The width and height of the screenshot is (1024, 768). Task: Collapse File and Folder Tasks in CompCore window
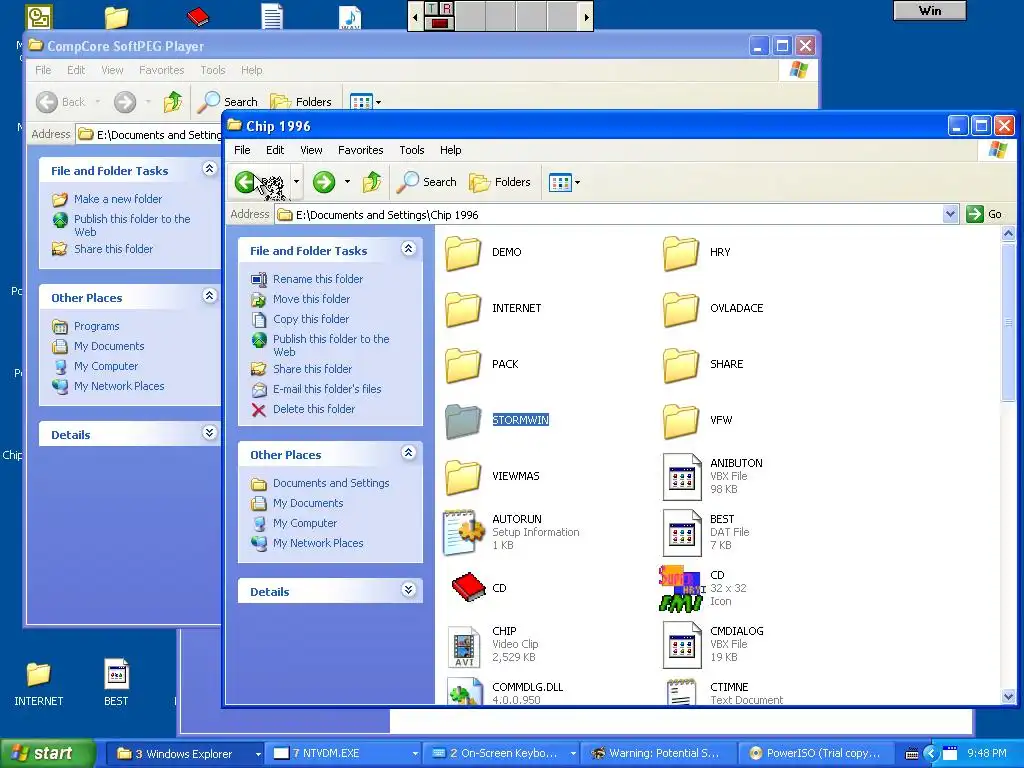tap(210, 169)
